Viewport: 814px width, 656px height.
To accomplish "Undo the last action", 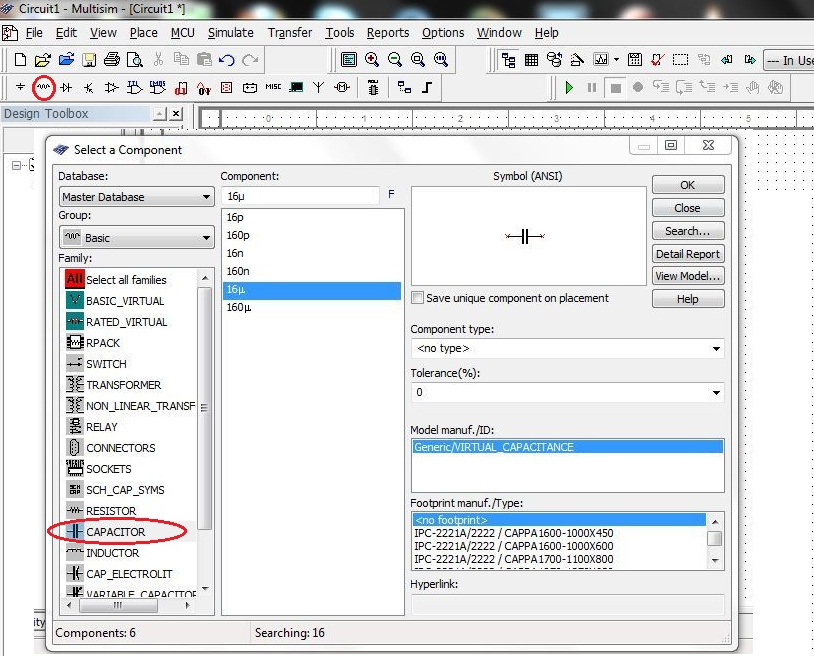I will point(227,60).
